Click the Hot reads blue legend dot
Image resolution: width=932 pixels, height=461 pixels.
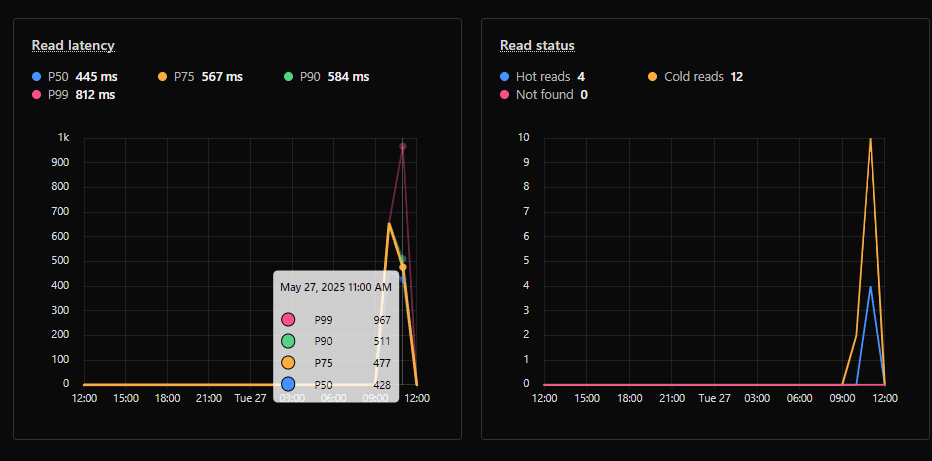point(505,77)
